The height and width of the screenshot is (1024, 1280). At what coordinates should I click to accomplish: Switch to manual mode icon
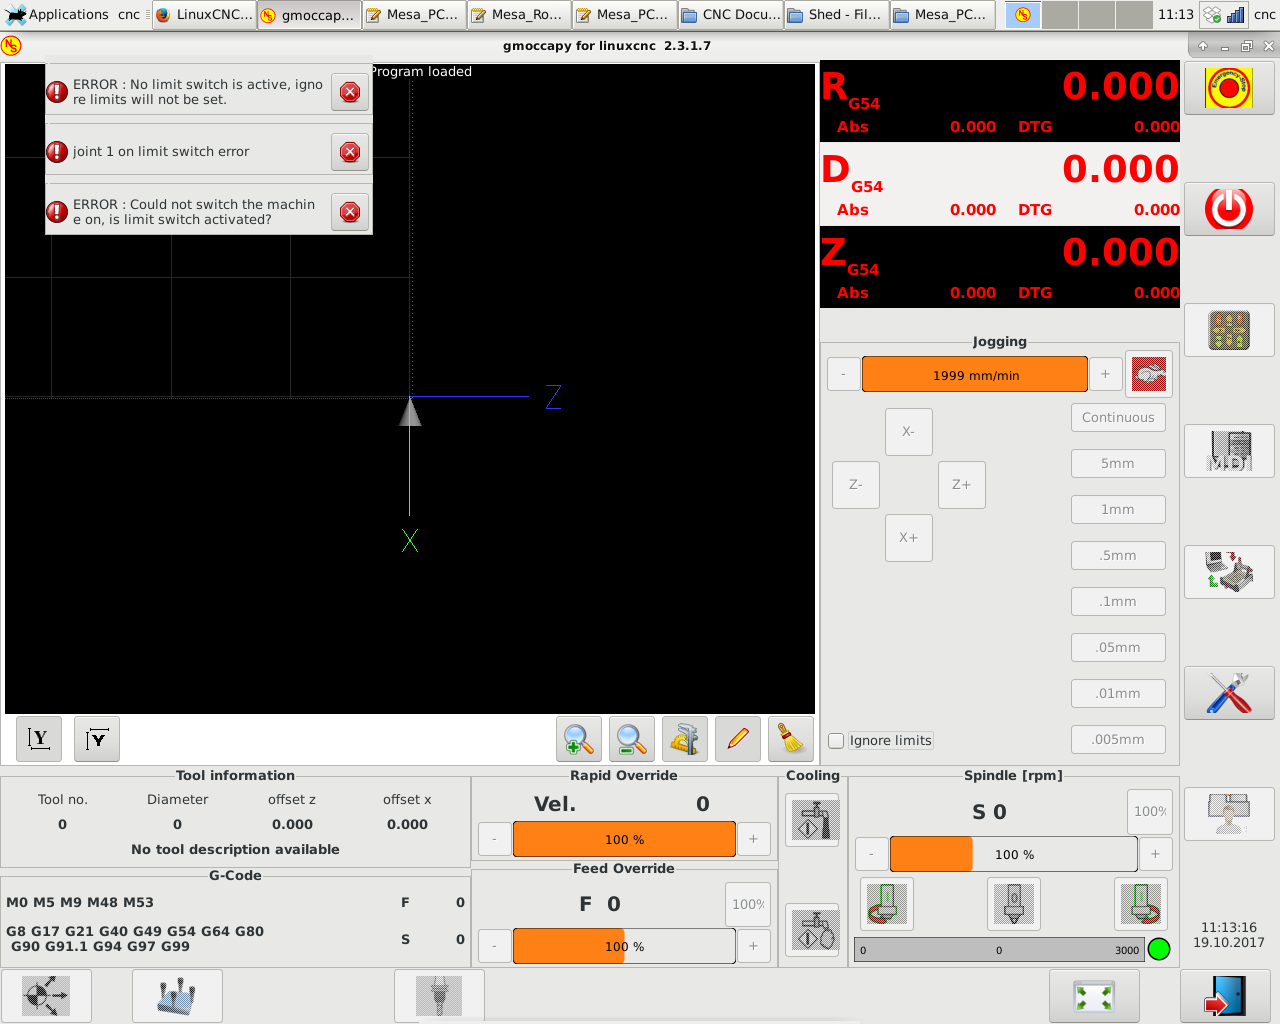[x=1229, y=330]
